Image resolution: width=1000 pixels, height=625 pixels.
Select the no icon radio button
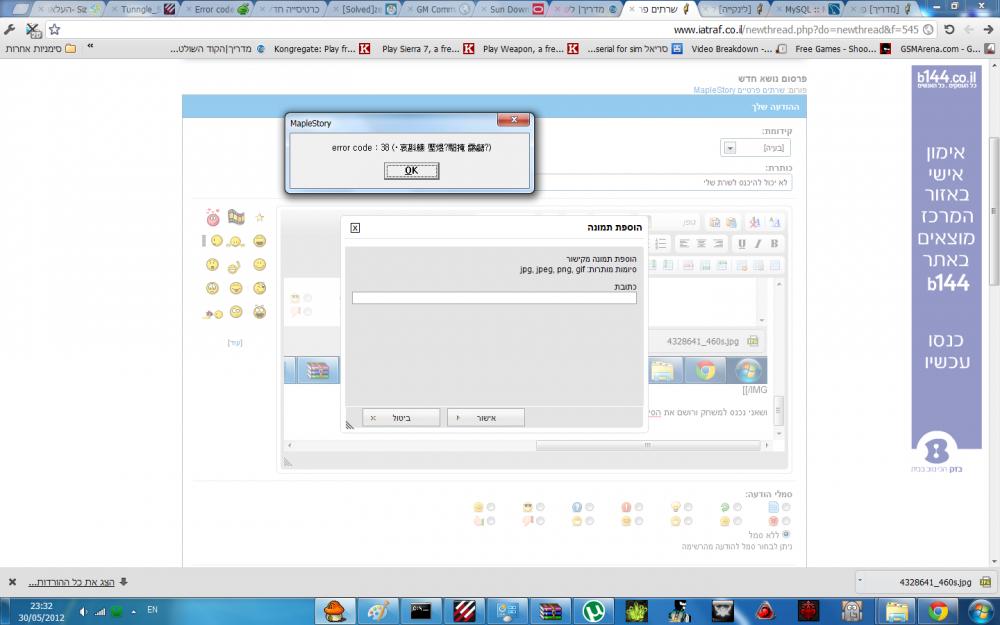click(x=786, y=534)
